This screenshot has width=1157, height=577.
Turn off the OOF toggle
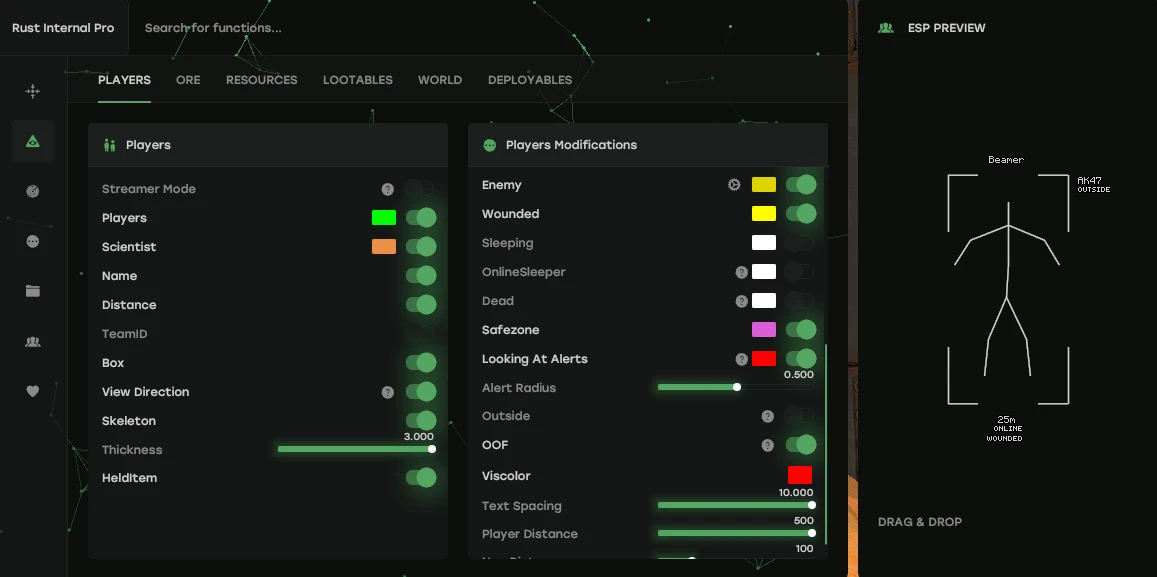801,445
